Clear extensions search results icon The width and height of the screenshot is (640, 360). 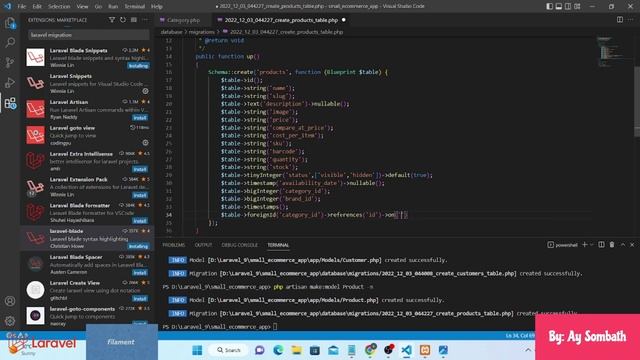point(134,20)
